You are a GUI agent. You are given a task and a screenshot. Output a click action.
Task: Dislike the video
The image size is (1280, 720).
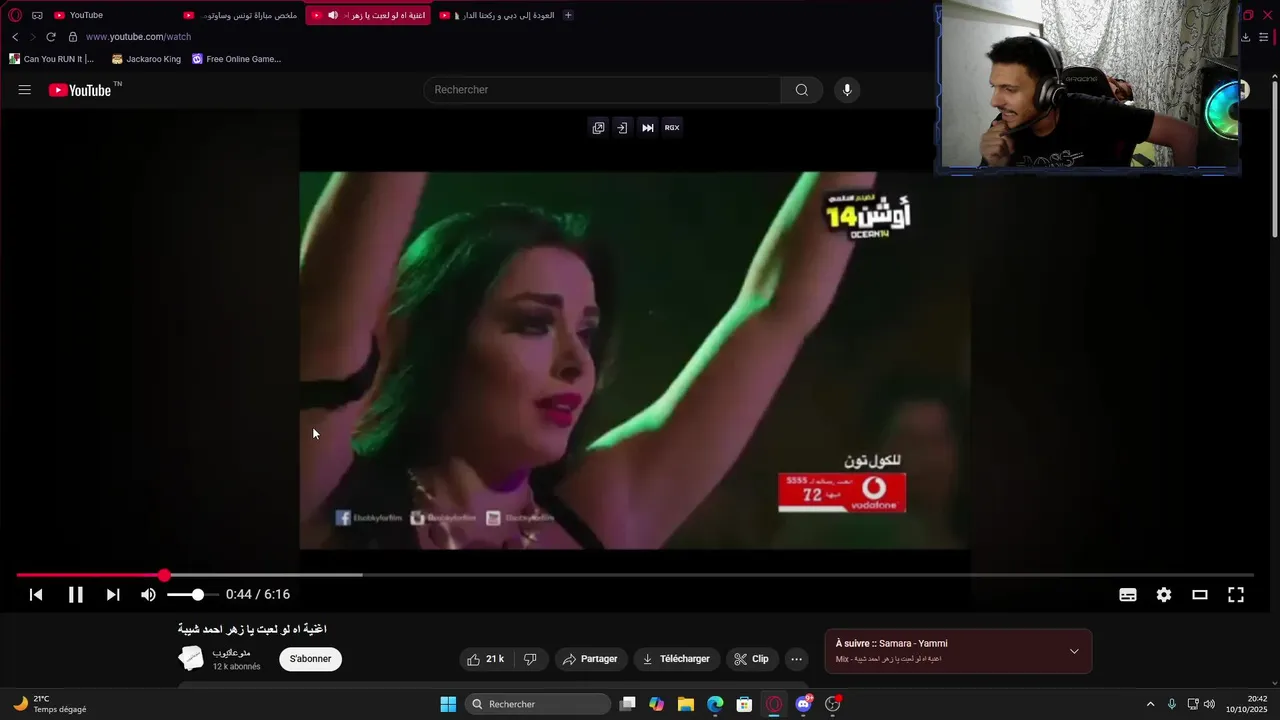tap(531, 659)
